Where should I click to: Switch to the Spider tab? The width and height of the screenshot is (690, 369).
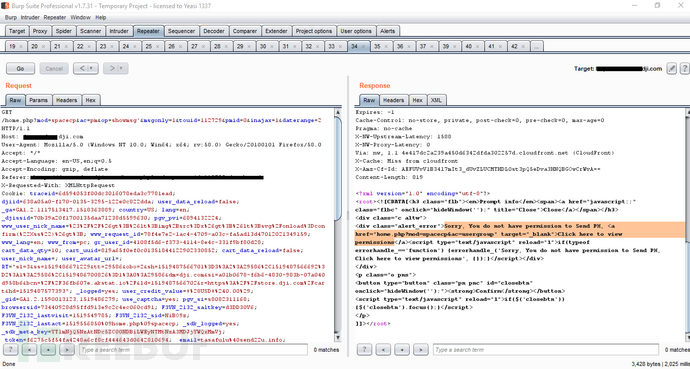click(x=64, y=31)
